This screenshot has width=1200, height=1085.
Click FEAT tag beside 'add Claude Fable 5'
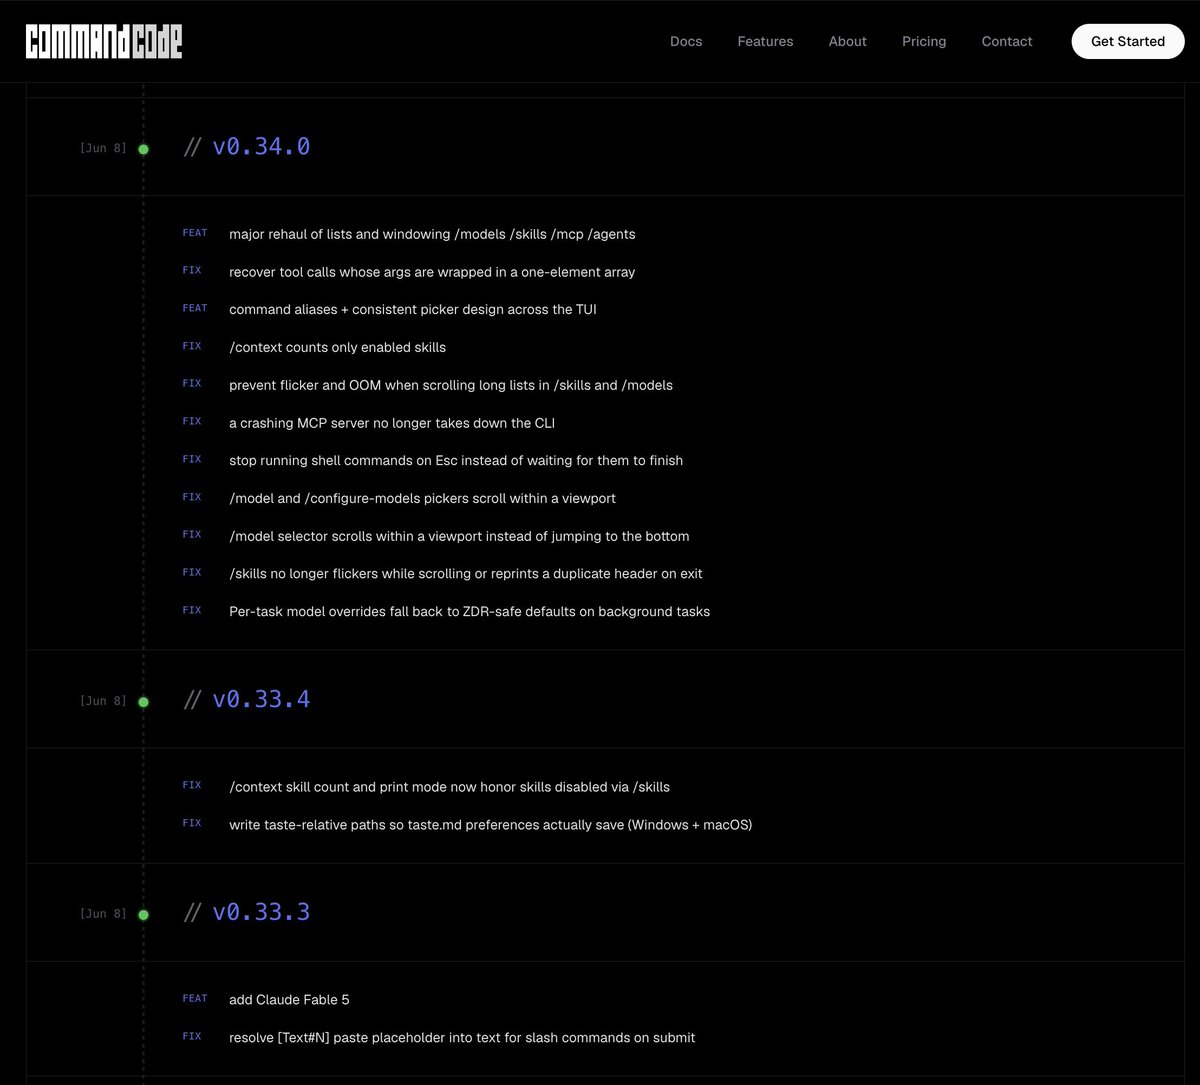[195, 998]
